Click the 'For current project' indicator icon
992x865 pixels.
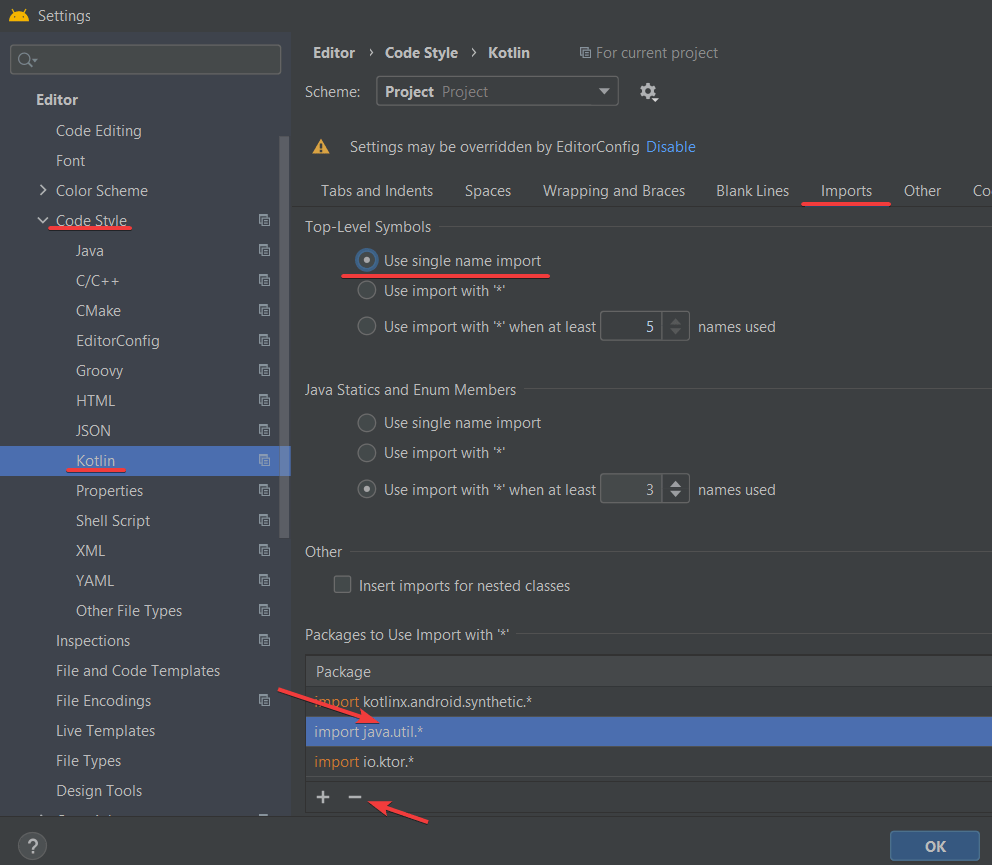coord(583,52)
